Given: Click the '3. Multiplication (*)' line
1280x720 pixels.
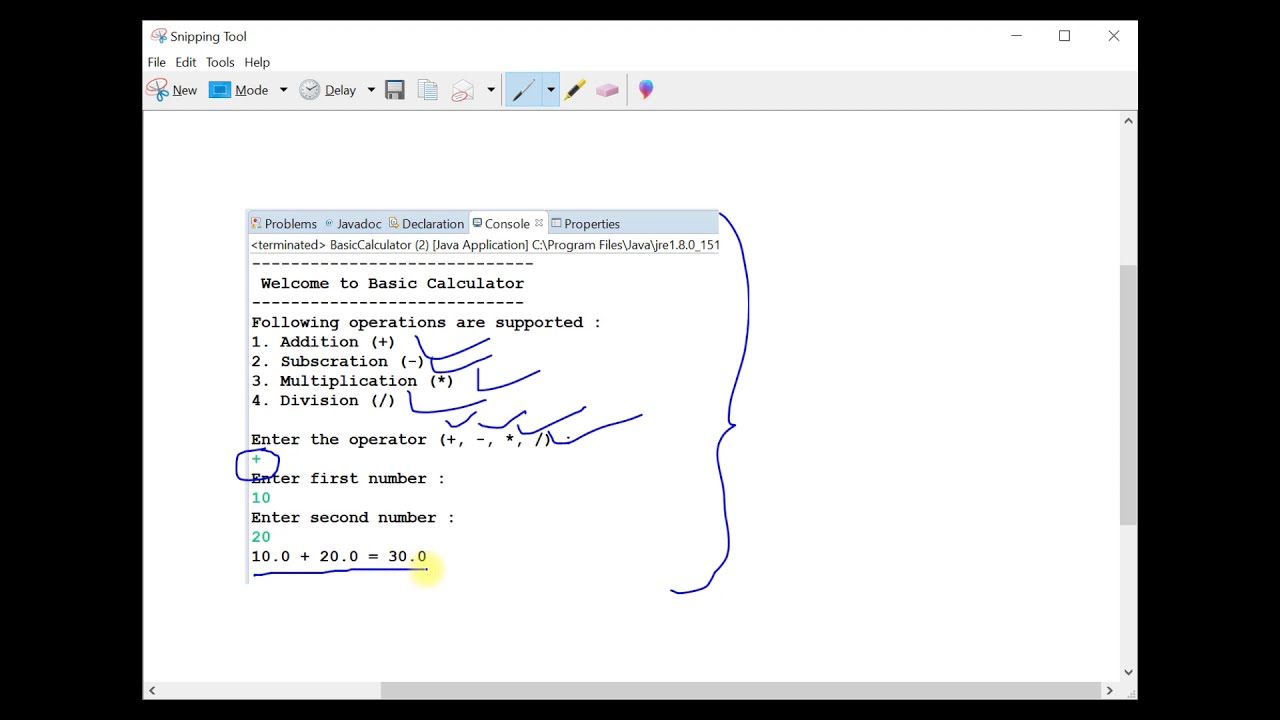Looking at the screenshot, I should (352, 381).
